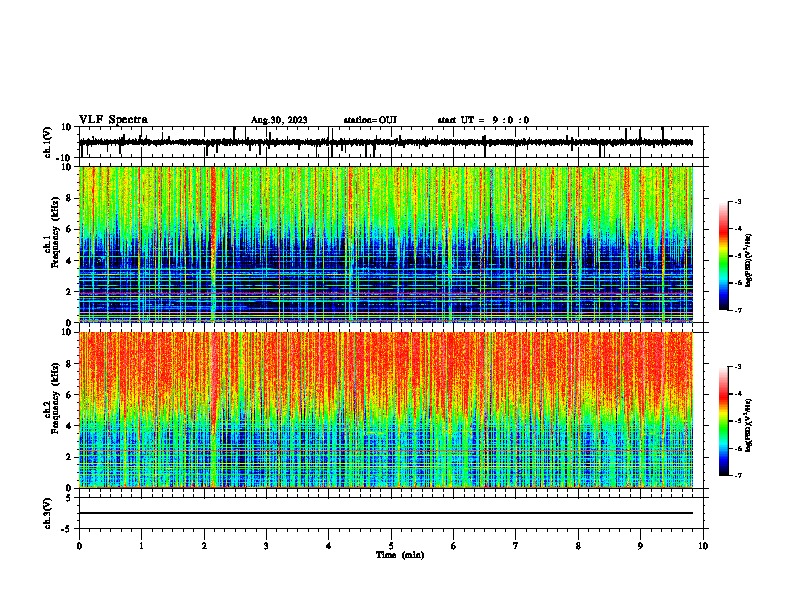Click time-axis tick label "5" at bottom

click(391, 546)
